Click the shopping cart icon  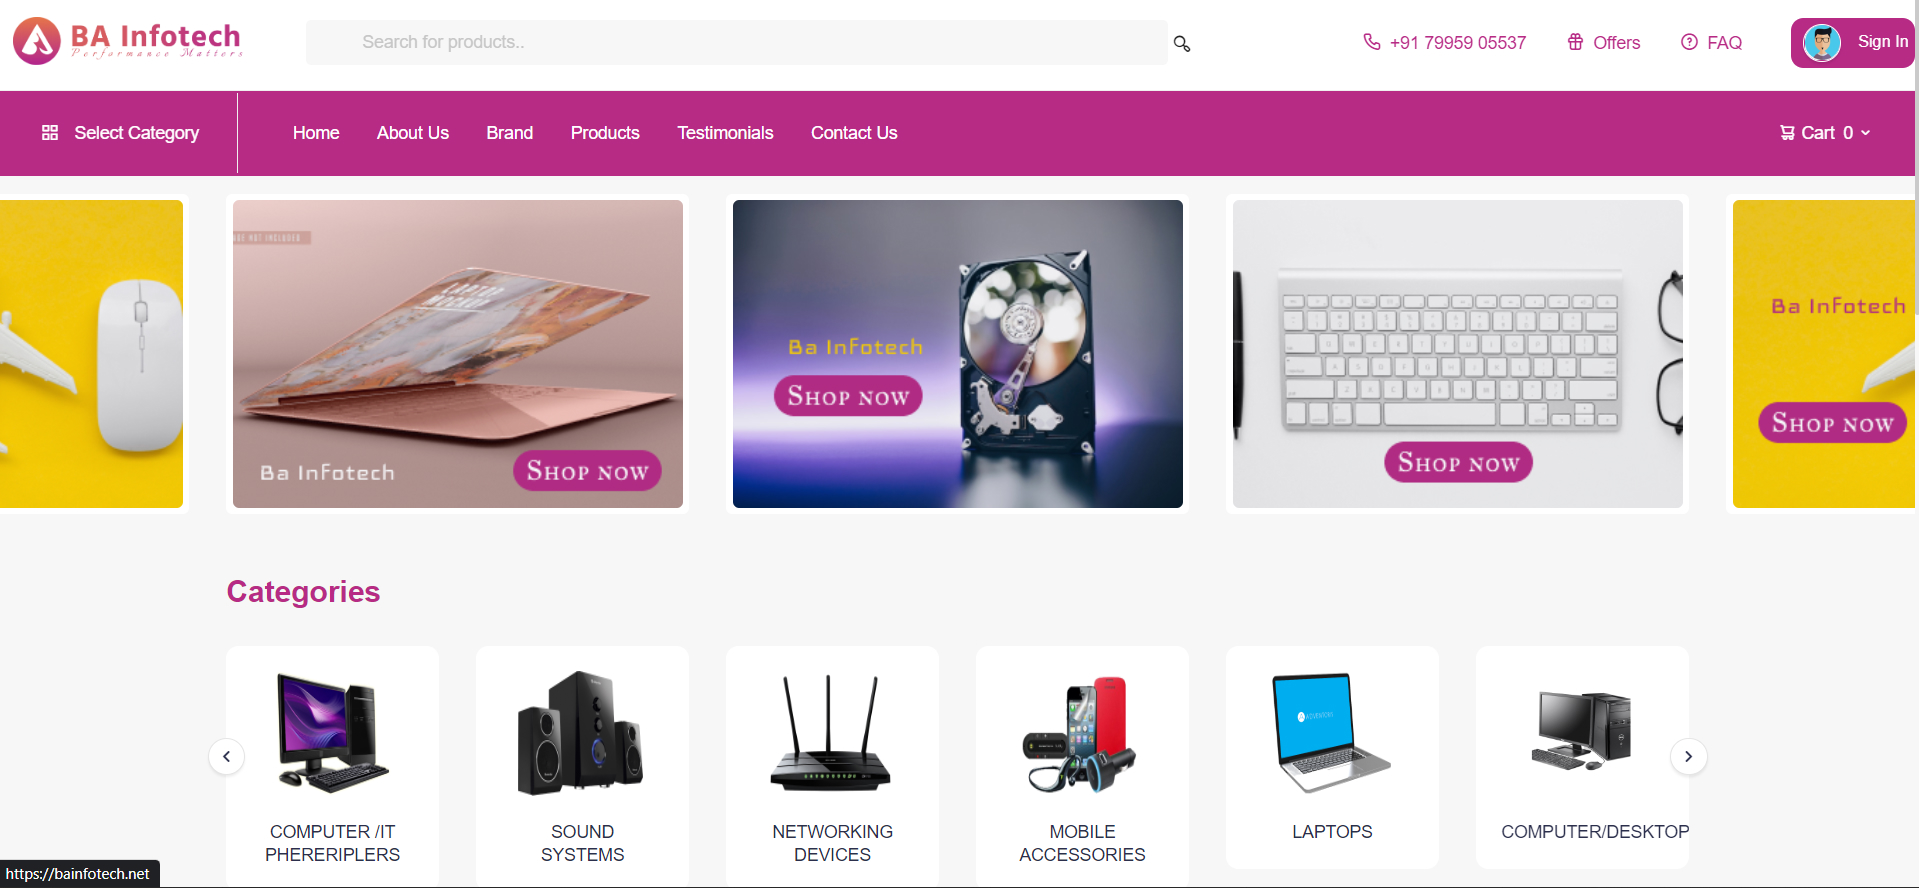coord(1787,133)
